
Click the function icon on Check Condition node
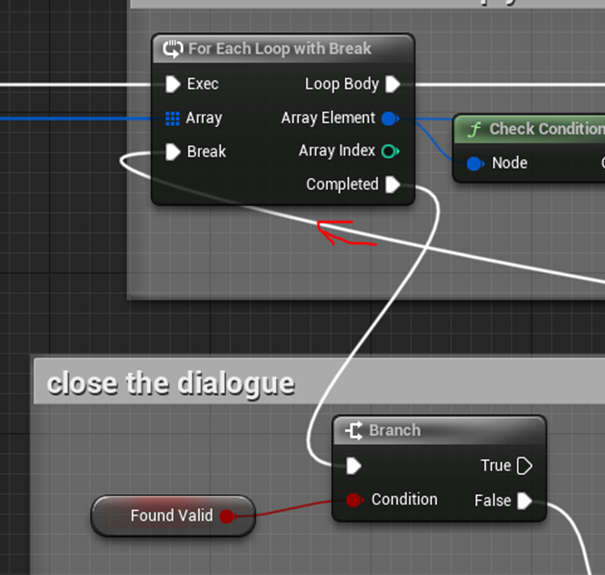[475, 129]
